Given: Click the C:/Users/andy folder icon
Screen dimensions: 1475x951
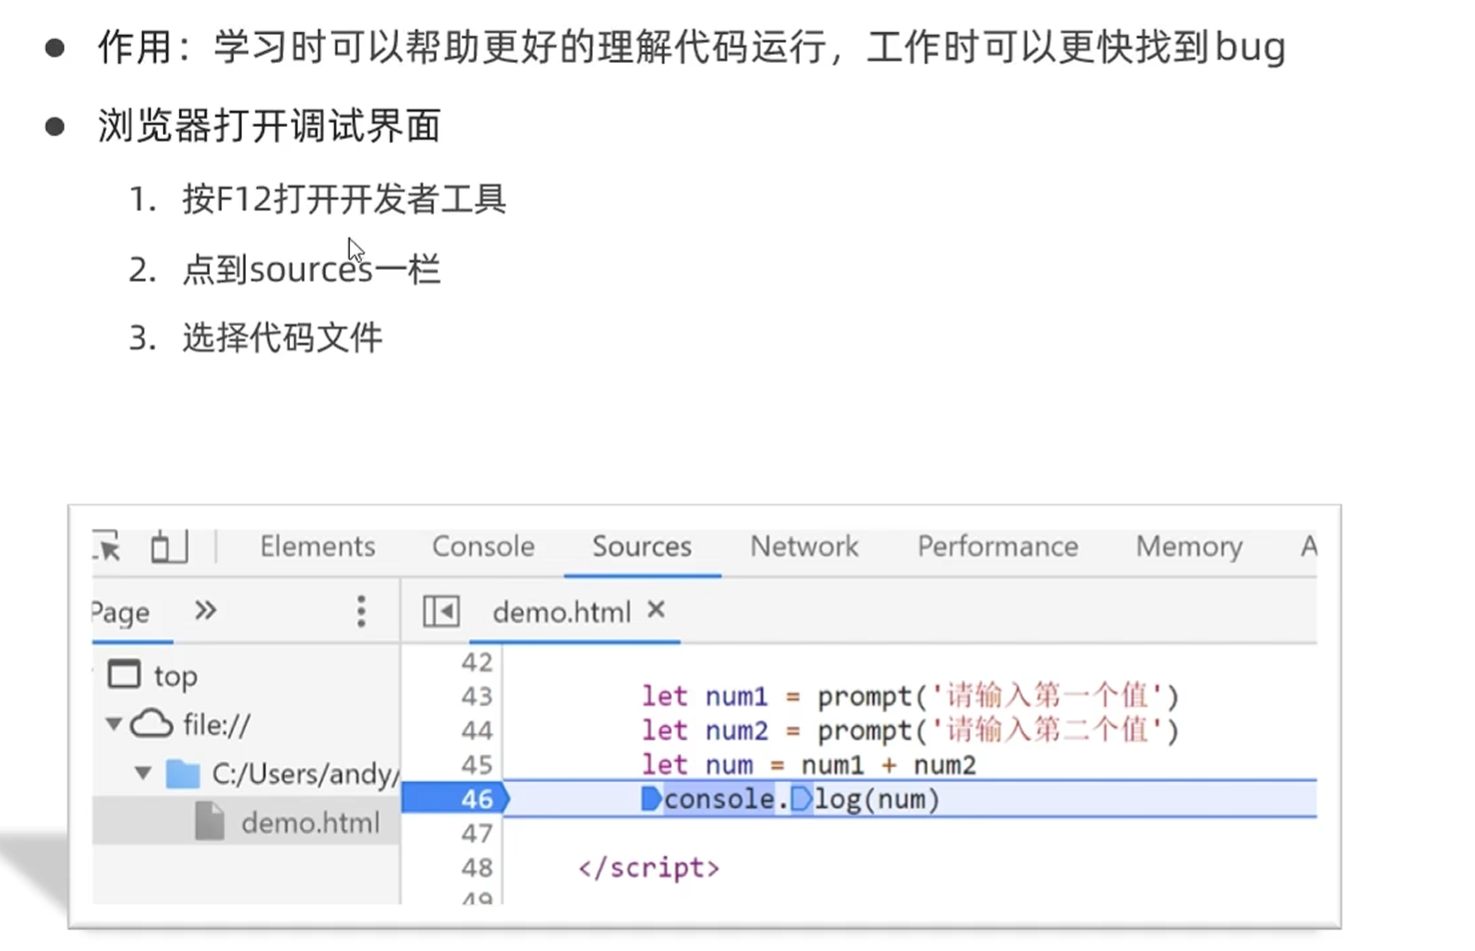Looking at the screenshot, I should point(182,773).
